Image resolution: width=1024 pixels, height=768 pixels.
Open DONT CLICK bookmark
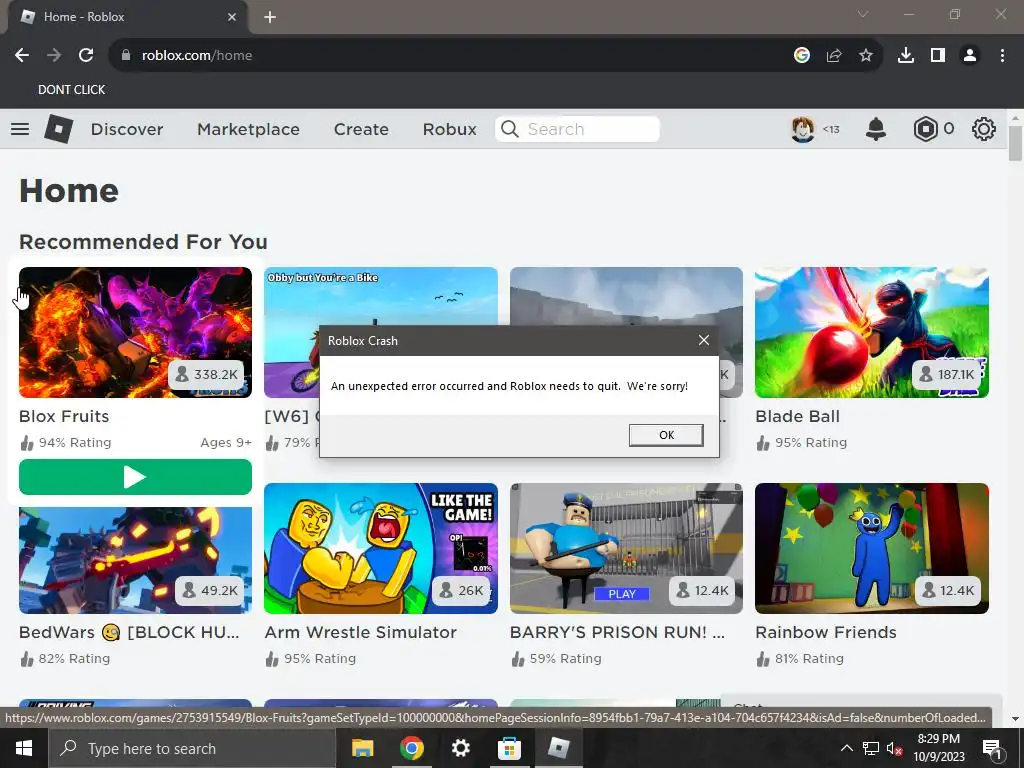[x=71, y=89]
